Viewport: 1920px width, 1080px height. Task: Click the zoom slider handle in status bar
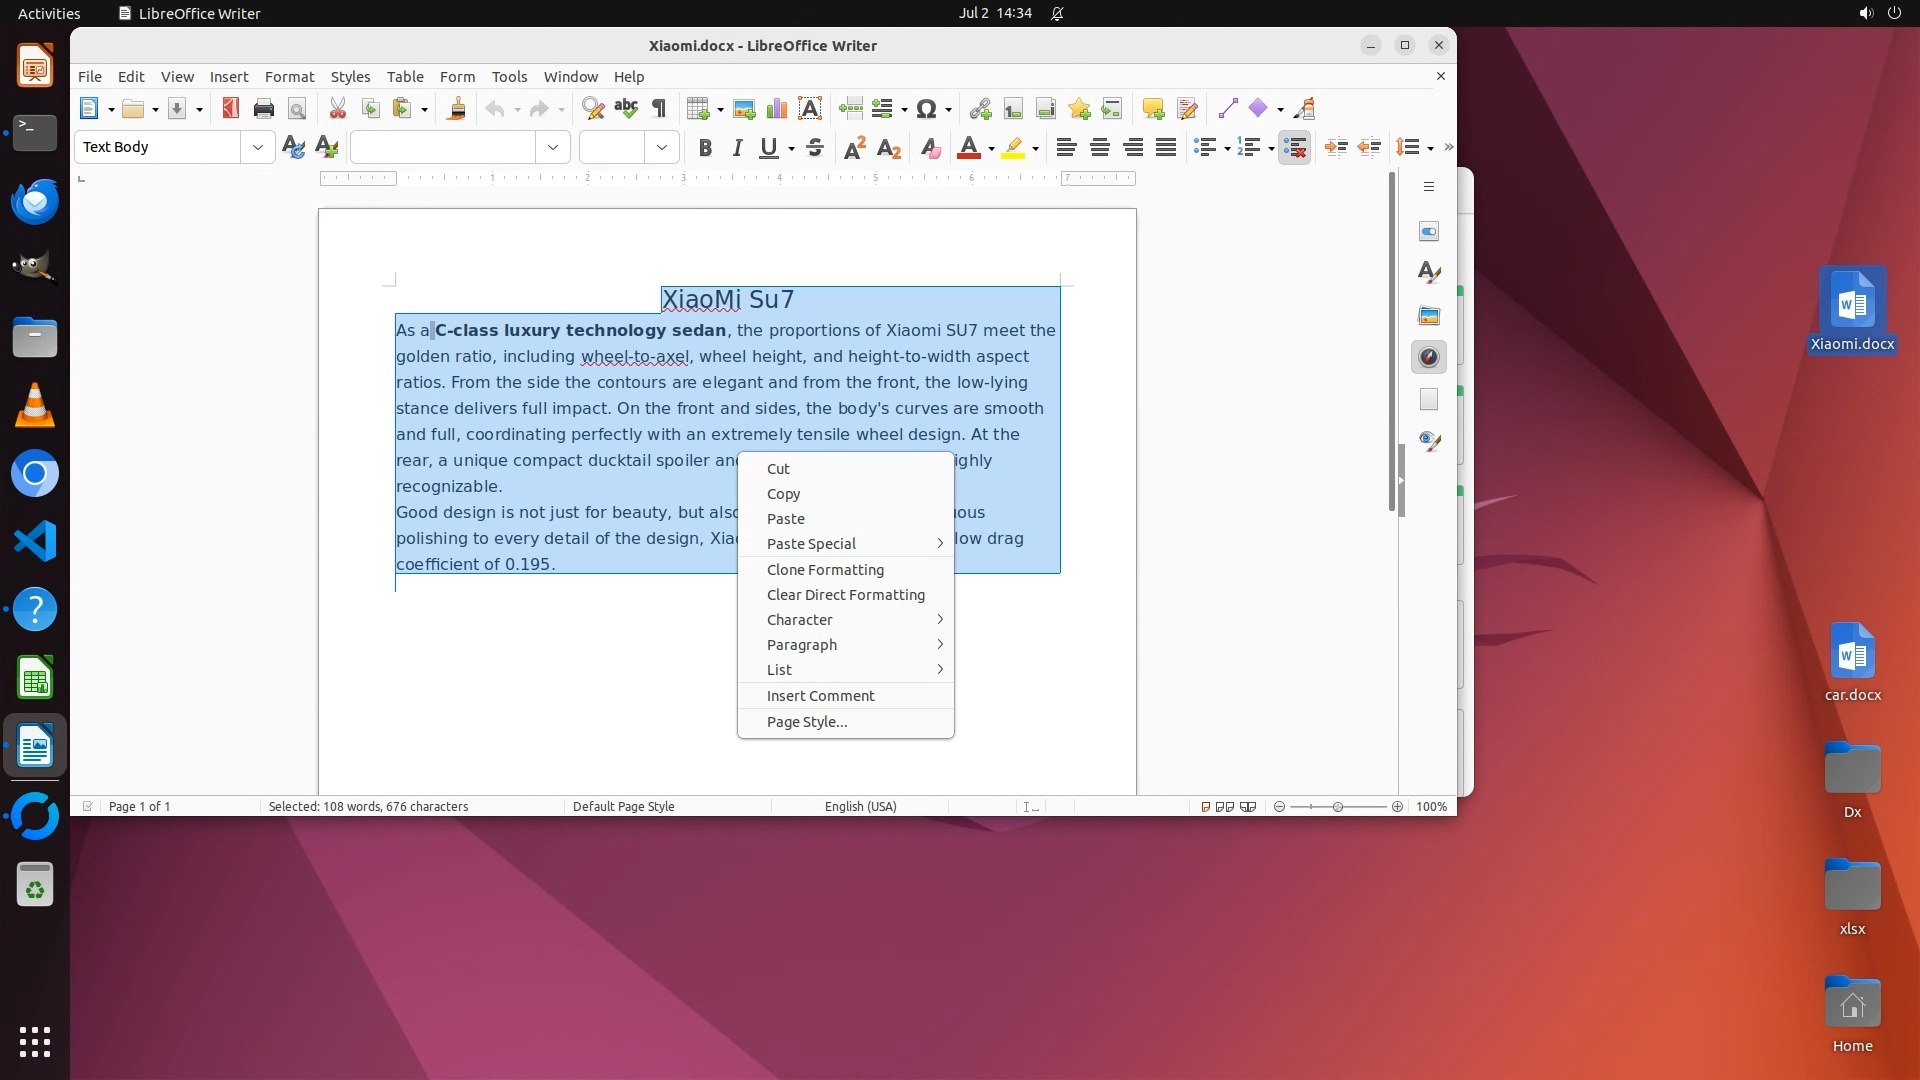pos(1338,807)
